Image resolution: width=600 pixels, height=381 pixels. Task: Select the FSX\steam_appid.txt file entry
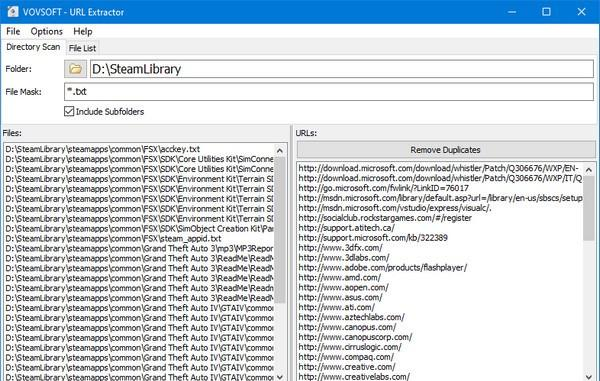[x=113, y=239]
